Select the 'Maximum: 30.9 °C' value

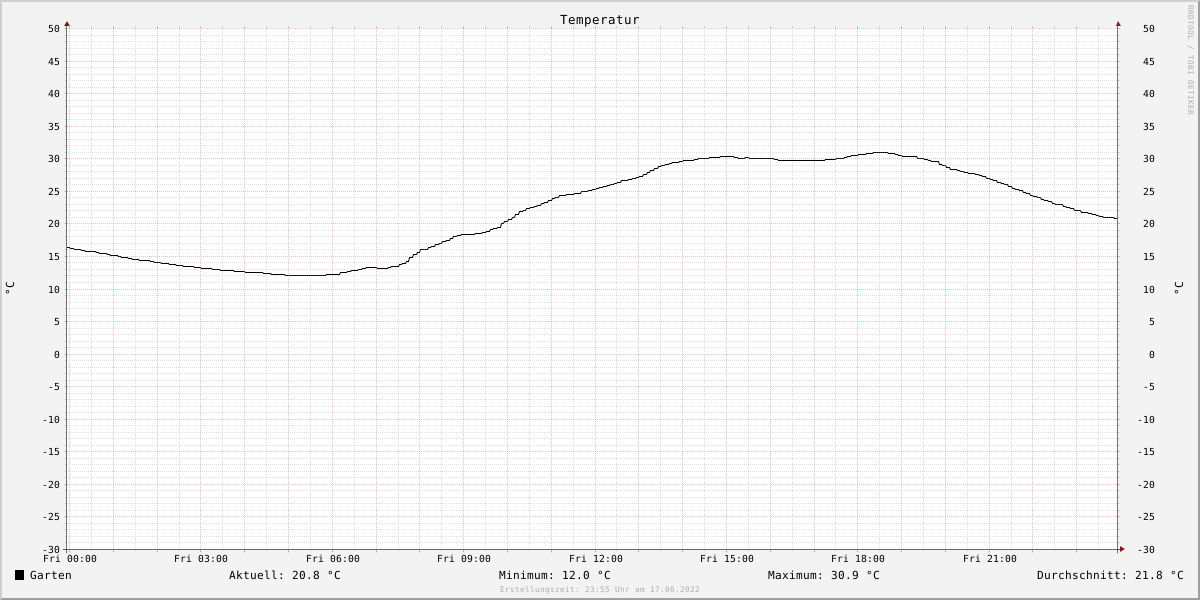(823, 575)
